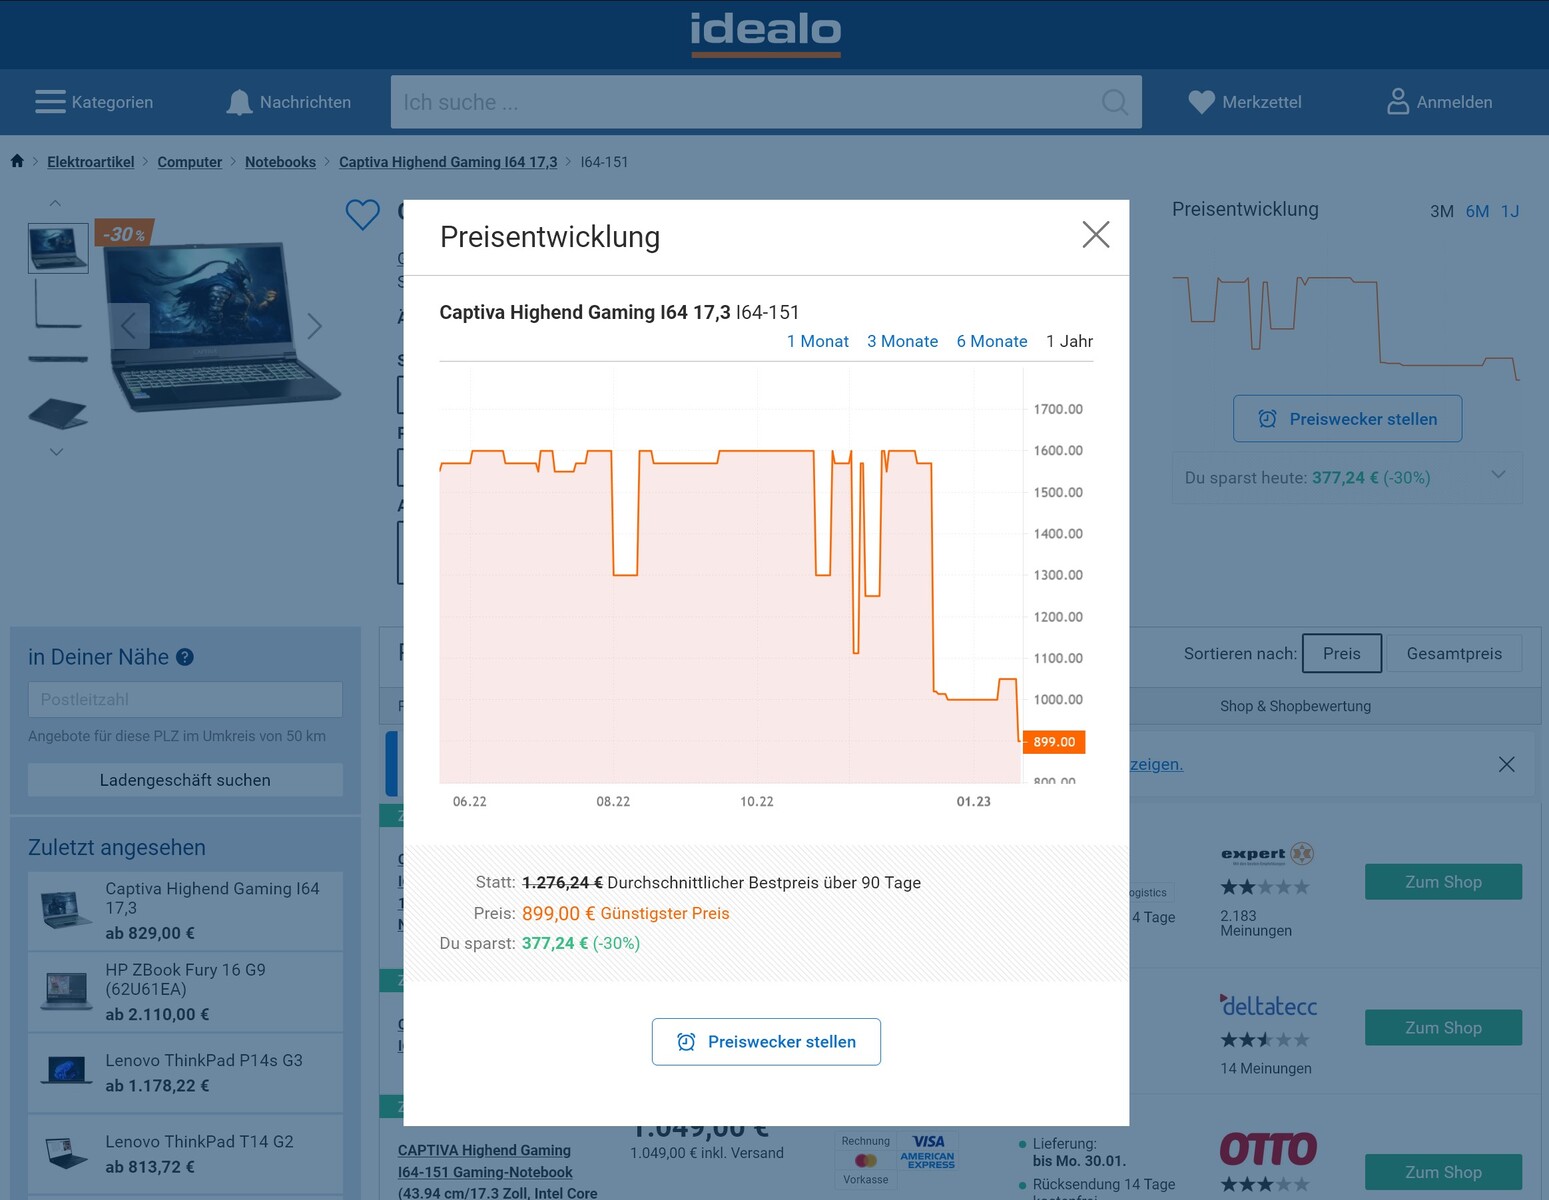Screen dimensions: 1549x1200
Task: Open recently viewed Lenovo ThinkPad P14s G3
Action: click(185, 1073)
